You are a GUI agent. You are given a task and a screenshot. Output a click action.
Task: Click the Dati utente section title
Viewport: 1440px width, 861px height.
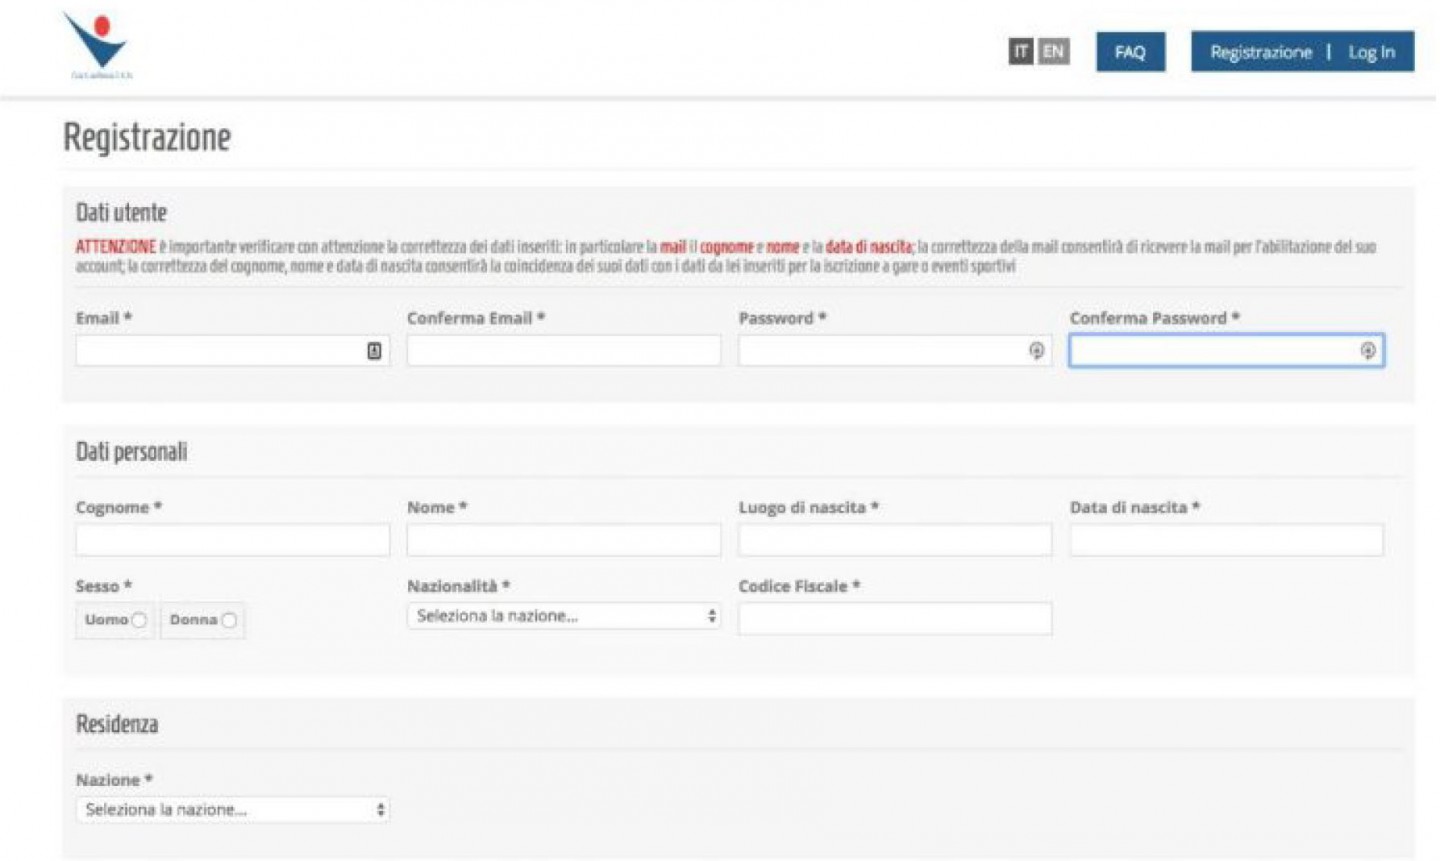(x=121, y=213)
